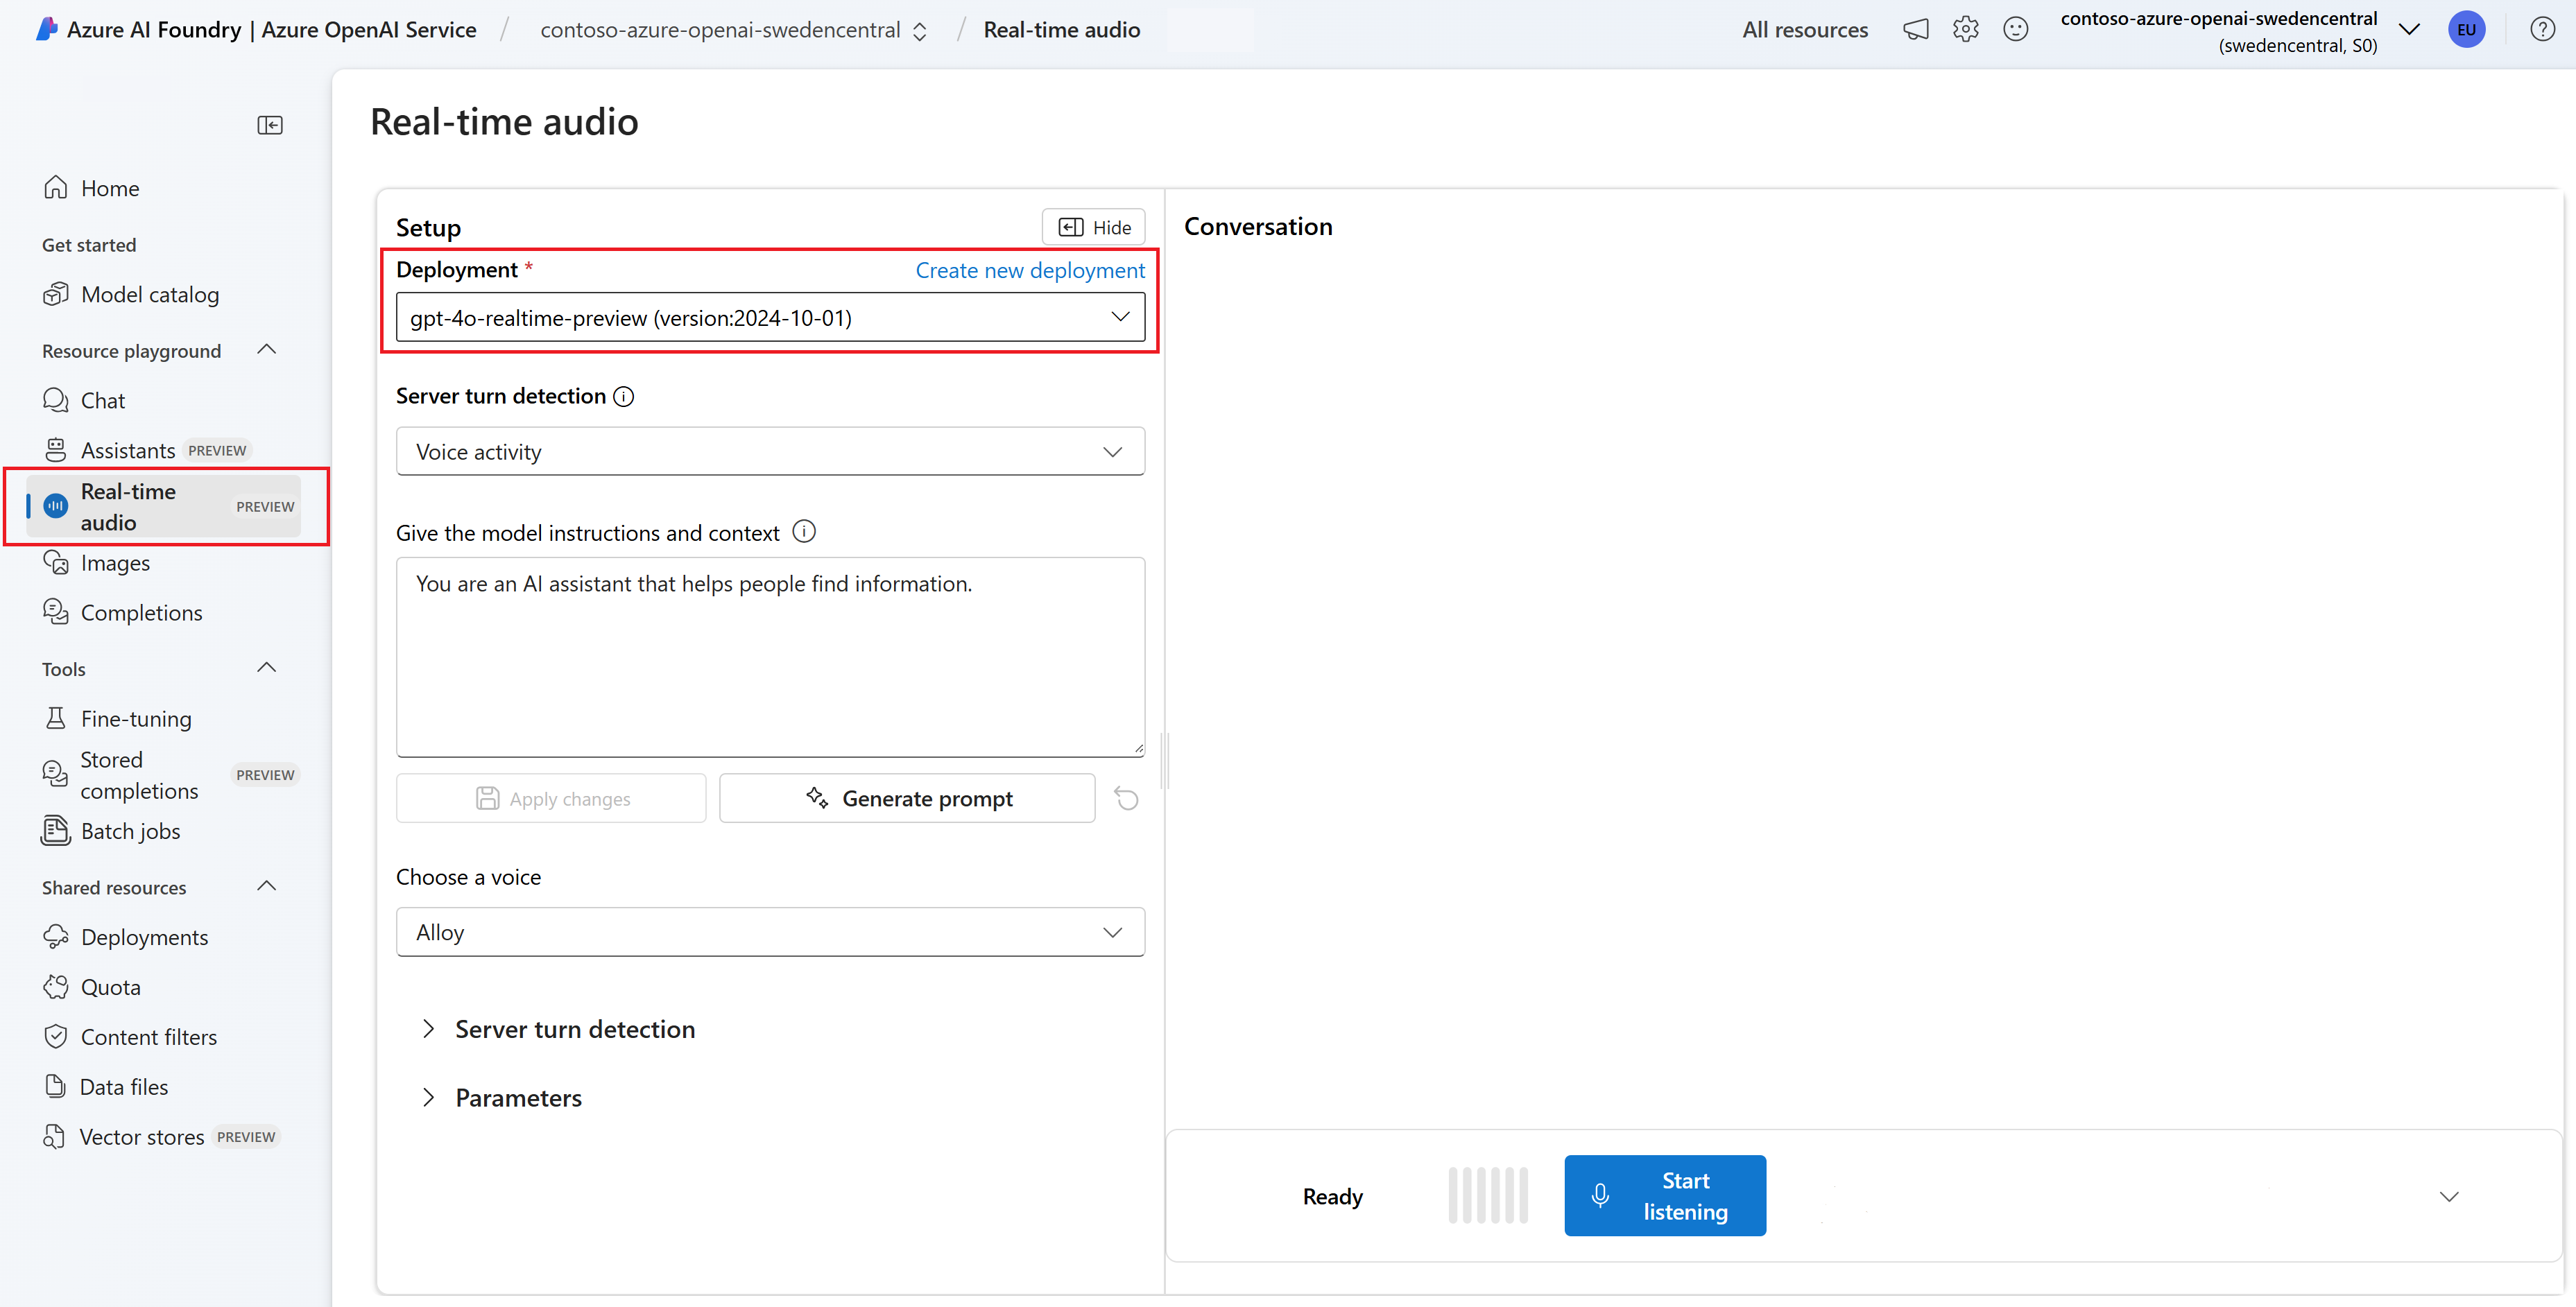Collapse the Shared resources section
The image size is (2576, 1307).
266,886
